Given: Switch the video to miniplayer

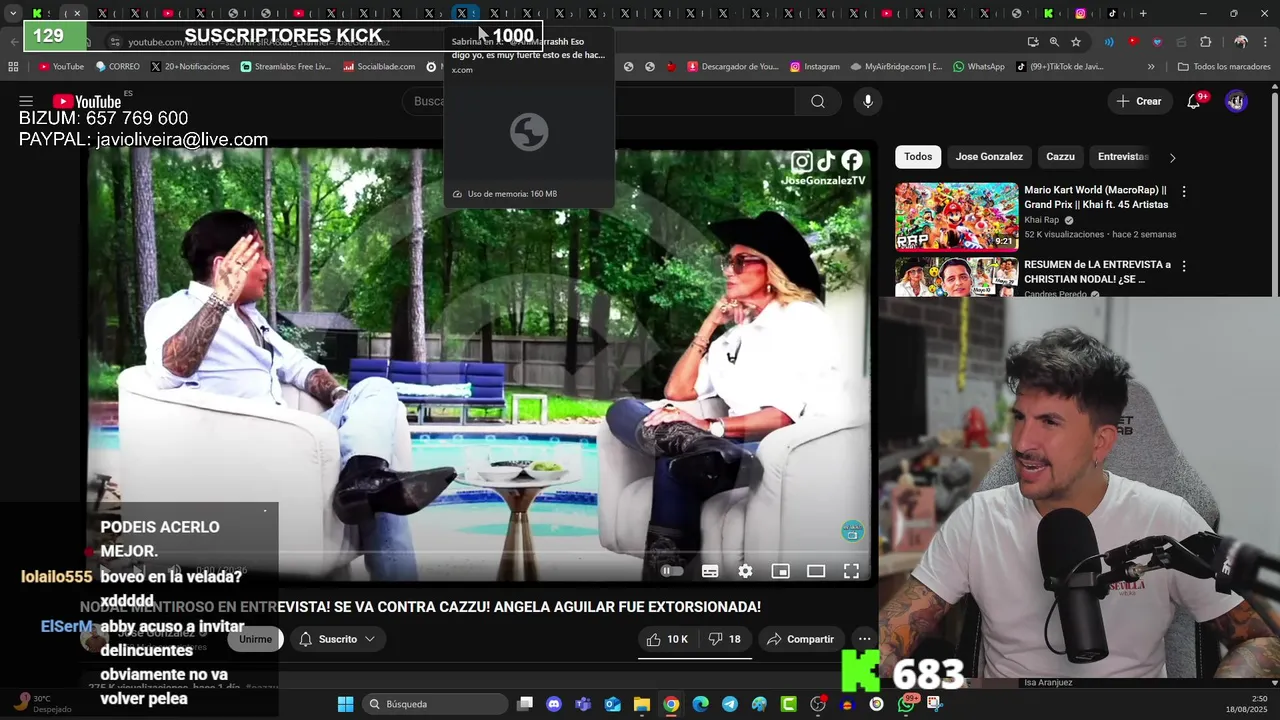Looking at the screenshot, I should (780, 571).
